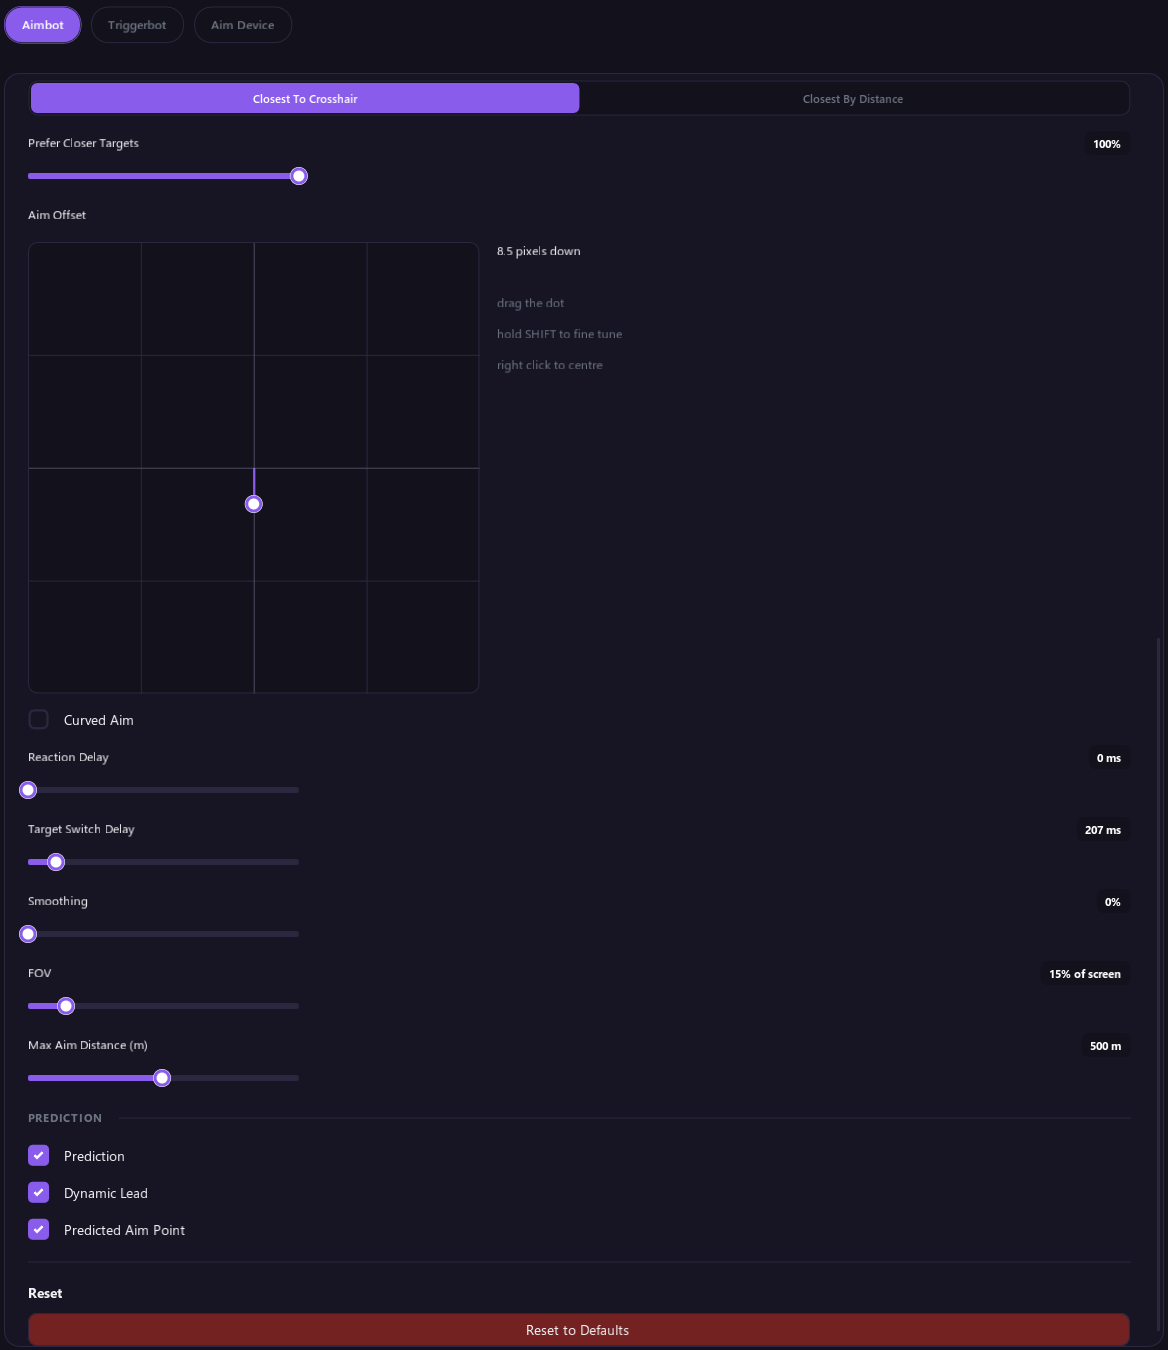1168x1350 pixels.
Task: Click the 'hold SHIFT to fine tune' hint
Action: coord(559,334)
